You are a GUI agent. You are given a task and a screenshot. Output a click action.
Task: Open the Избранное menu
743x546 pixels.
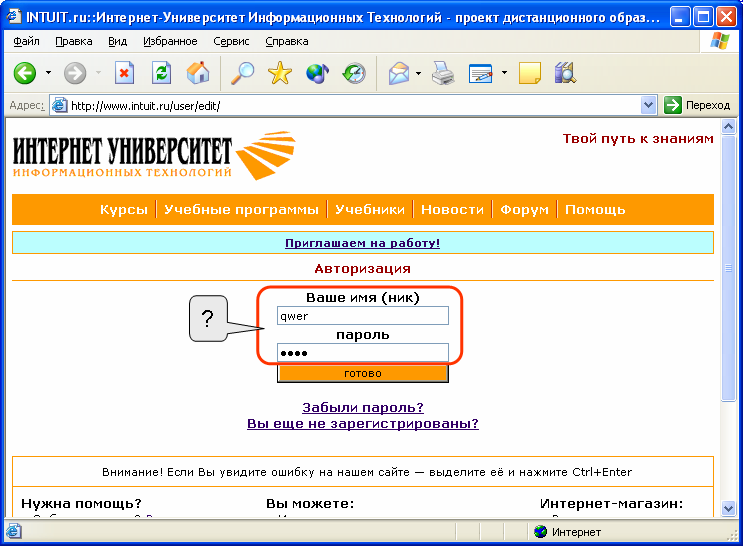coord(170,41)
